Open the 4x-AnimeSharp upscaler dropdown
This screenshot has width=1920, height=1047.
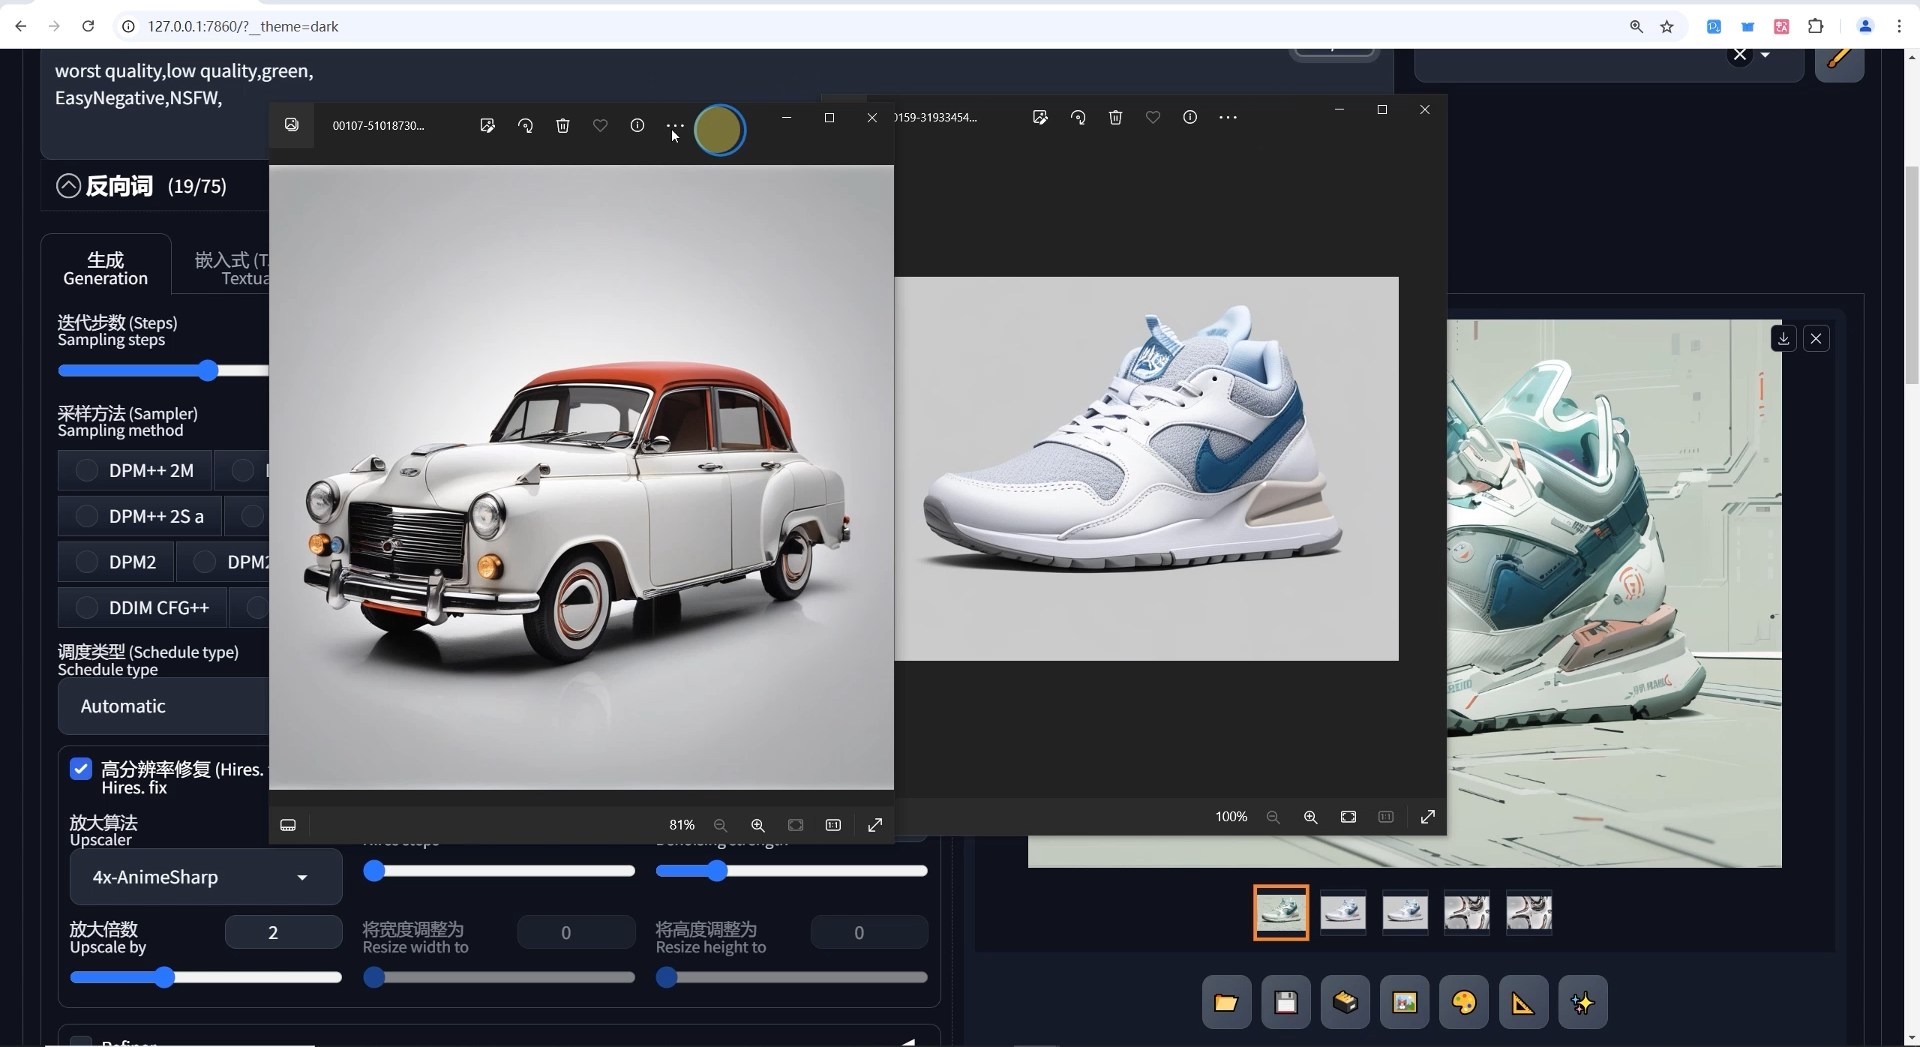[x=206, y=877]
